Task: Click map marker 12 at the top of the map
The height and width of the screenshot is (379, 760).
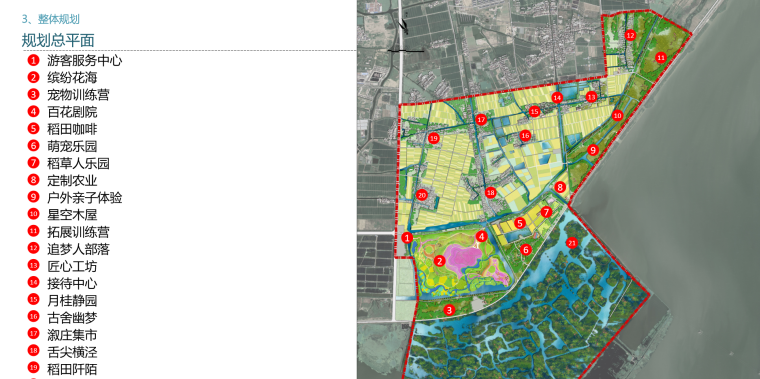Action: tap(630, 35)
